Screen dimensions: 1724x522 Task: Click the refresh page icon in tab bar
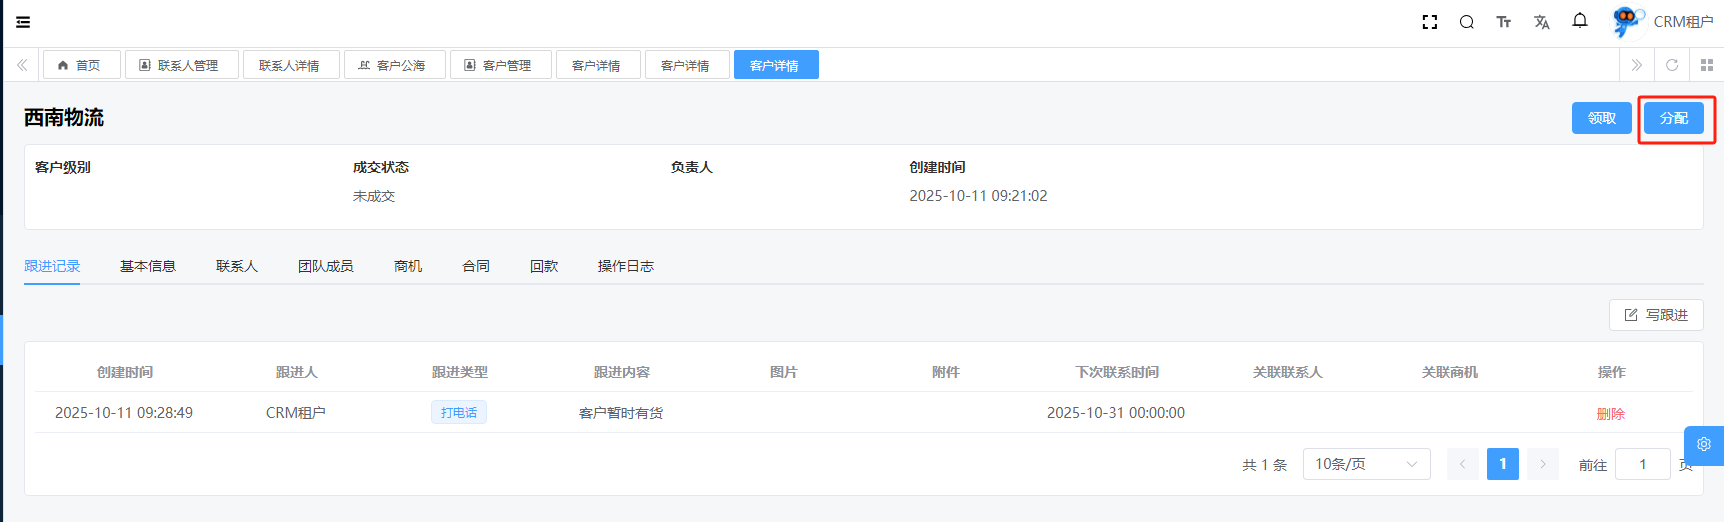click(x=1672, y=65)
